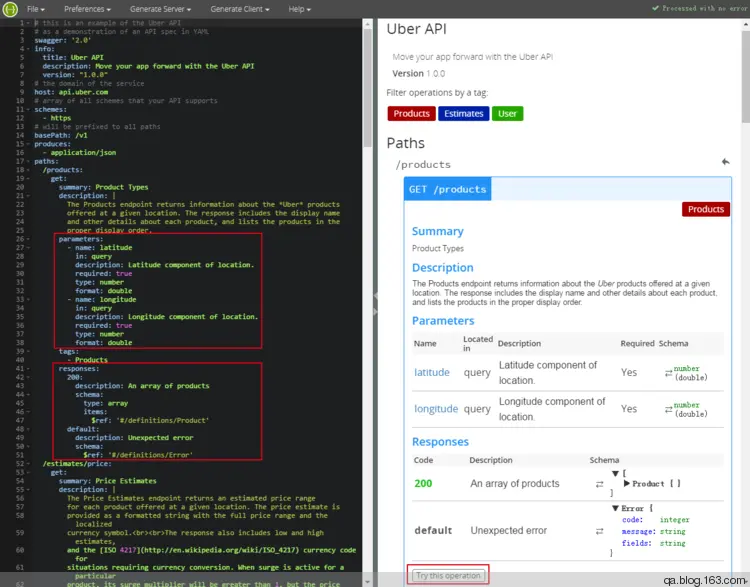Toggle schema view icon for latitude row
The height and width of the screenshot is (587, 750).
pyautogui.click(x=668, y=373)
